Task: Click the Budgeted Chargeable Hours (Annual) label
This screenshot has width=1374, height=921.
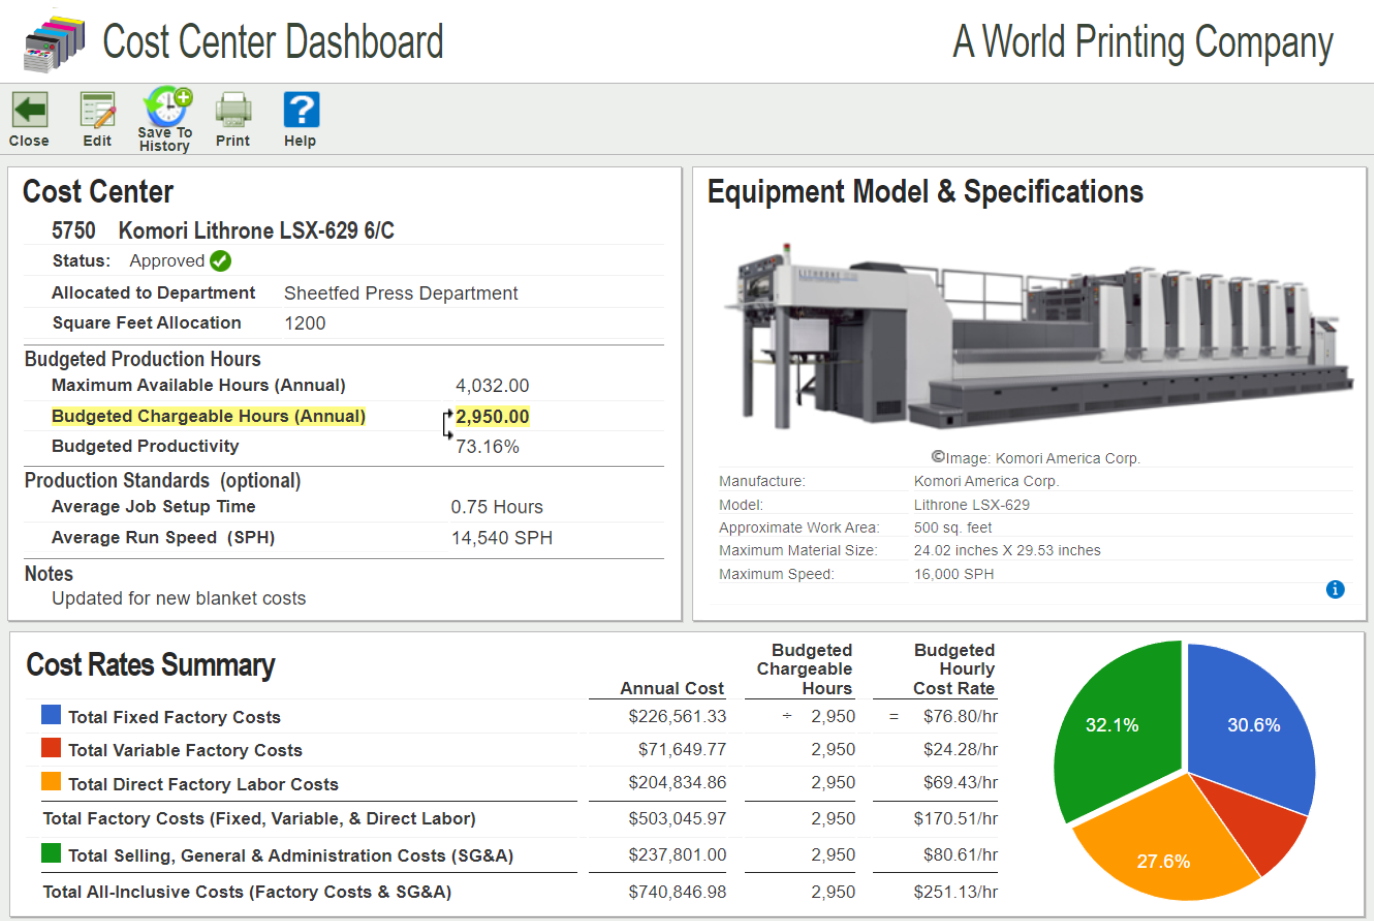Action: click(209, 416)
